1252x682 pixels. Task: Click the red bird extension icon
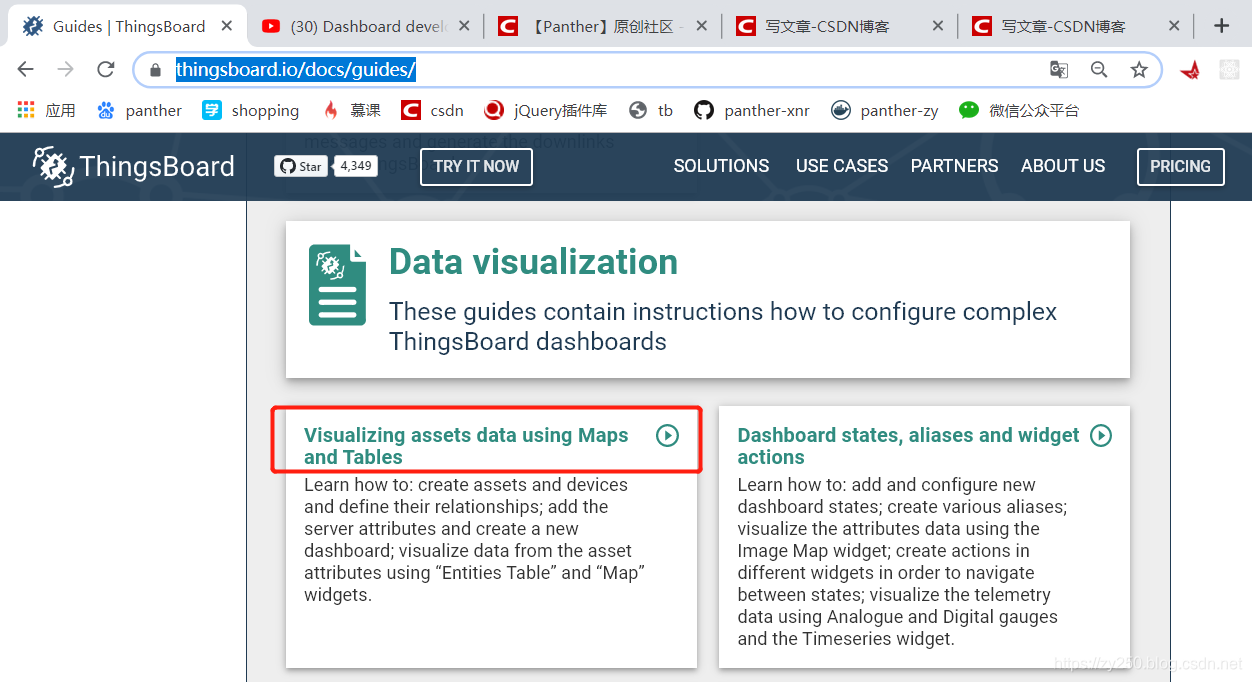[x=1190, y=70]
